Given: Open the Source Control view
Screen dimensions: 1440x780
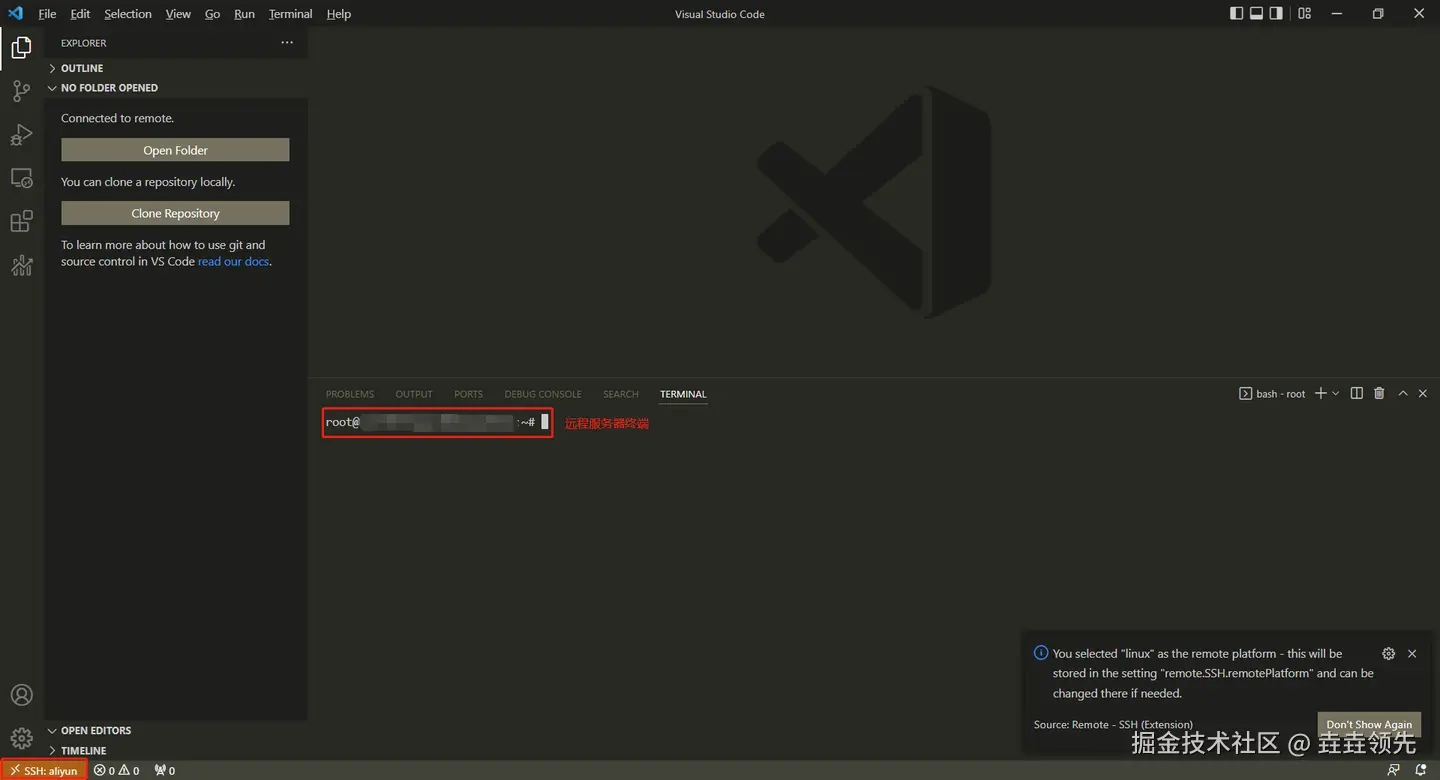Looking at the screenshot, I should (21, 91).
